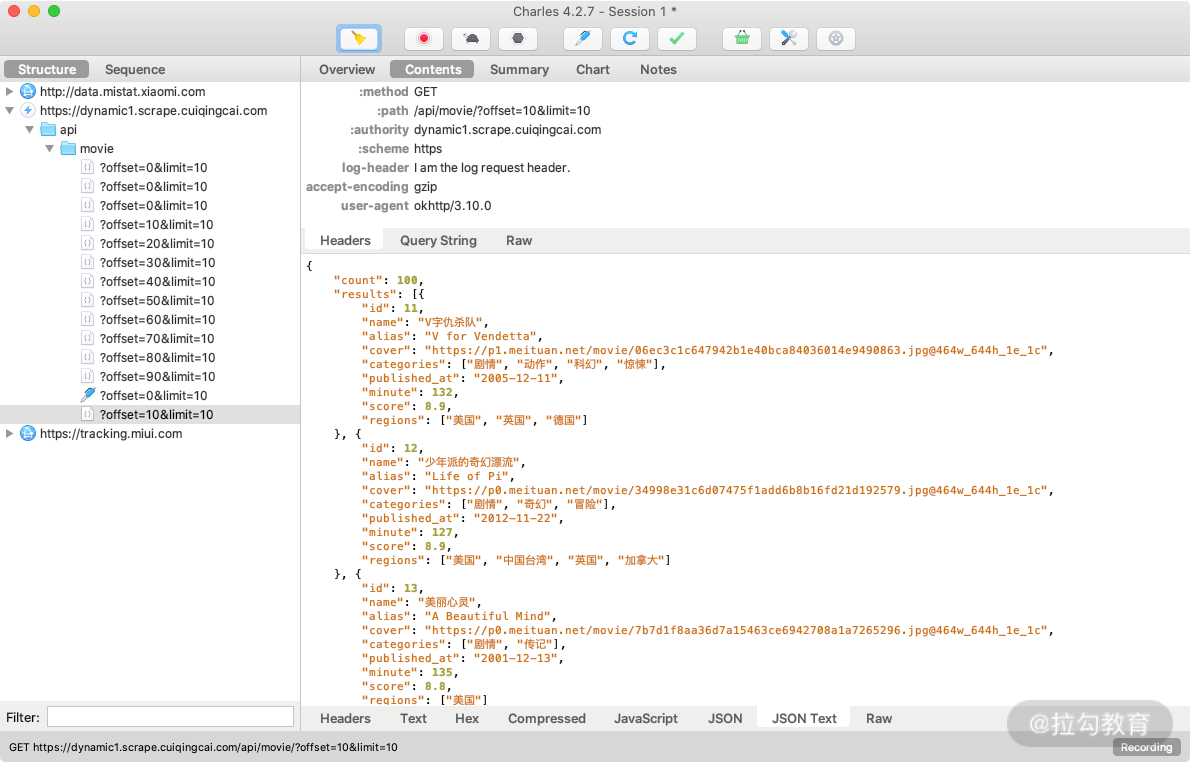This screenshot has height=762, width=1190.
Task: Open Settings with the gear icon
Action: [x=836, y=39]
